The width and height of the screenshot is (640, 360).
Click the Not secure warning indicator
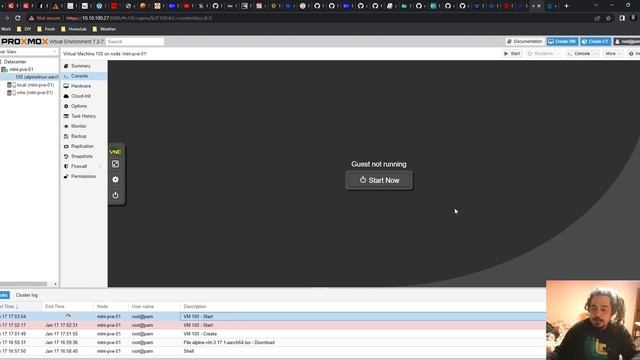pyautogui.click(x=44, y=18)
